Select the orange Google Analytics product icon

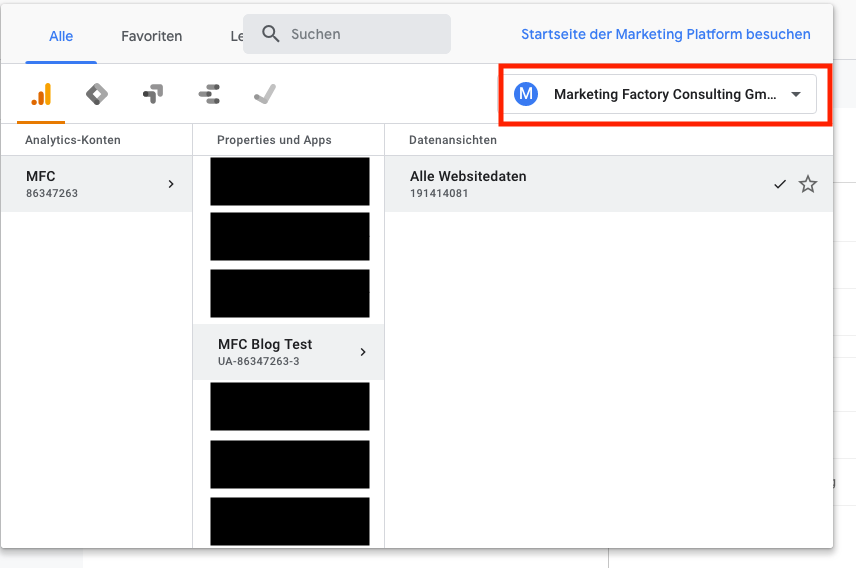pyautogui.click(x=41, y=95)
